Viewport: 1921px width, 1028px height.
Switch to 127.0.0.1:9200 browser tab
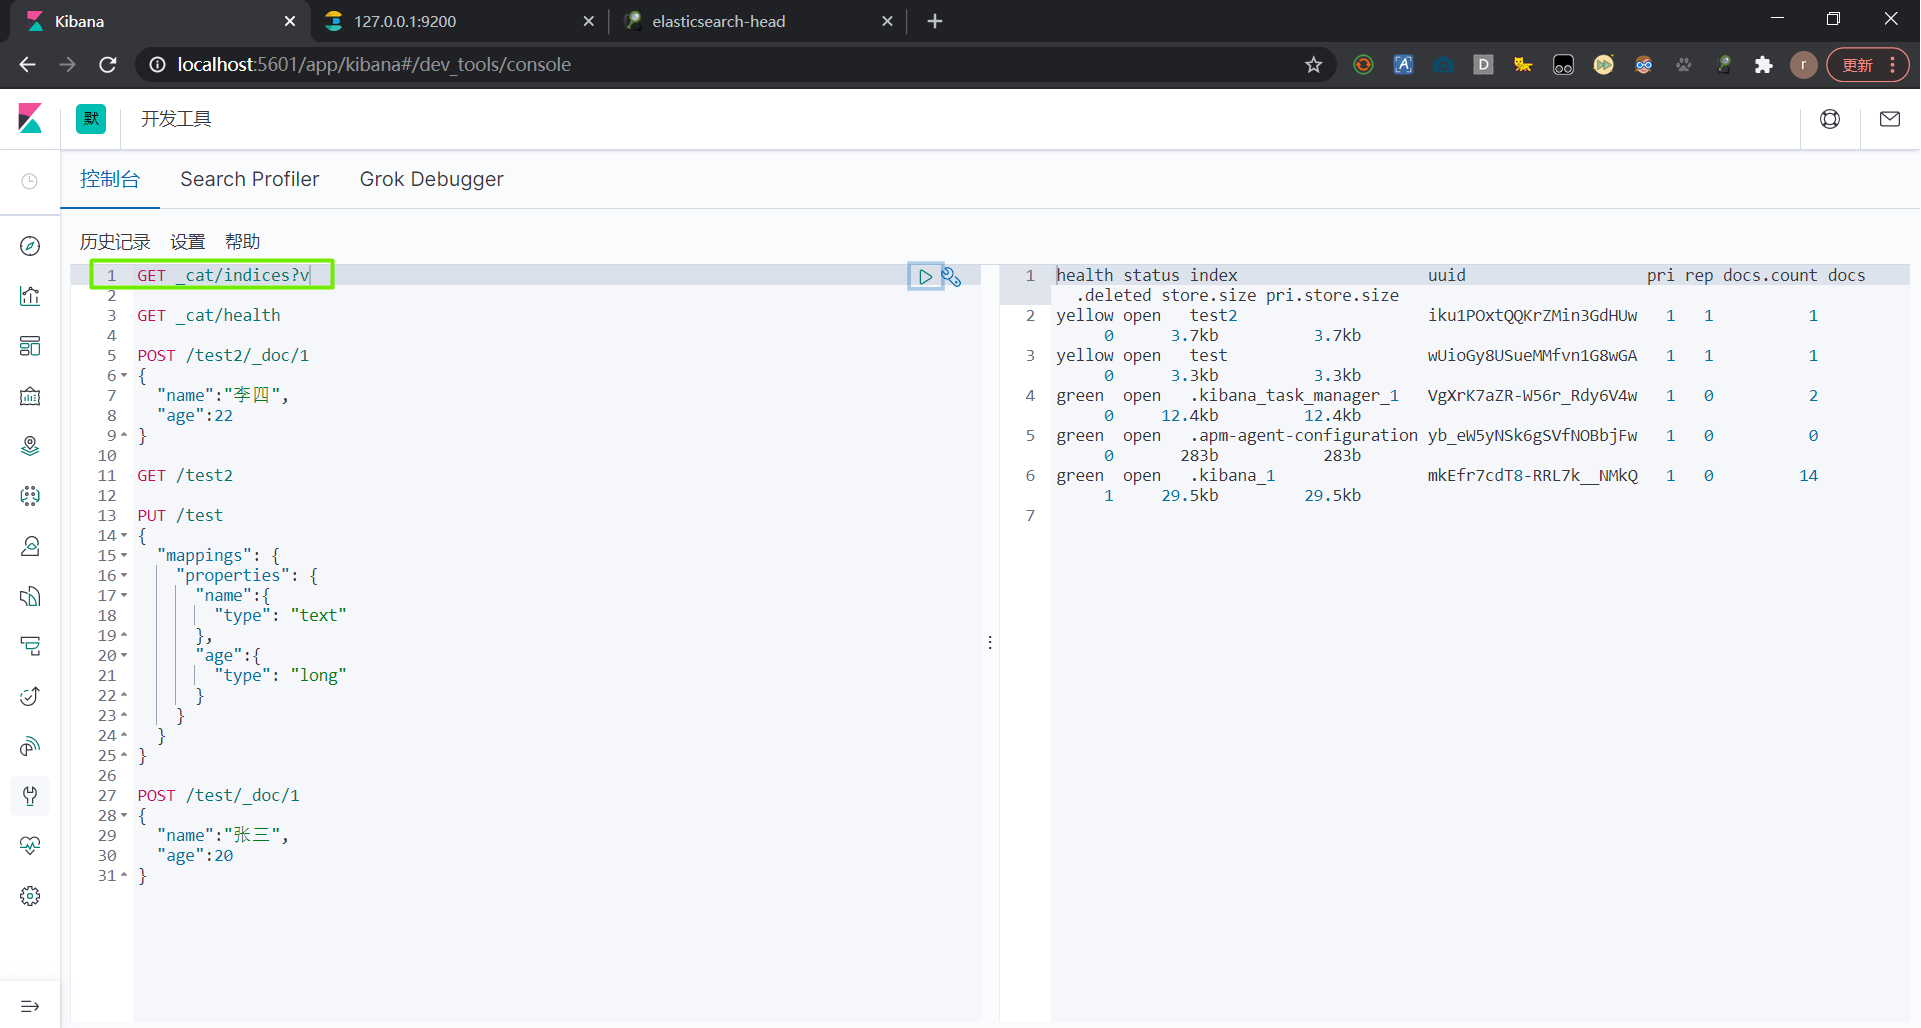pyautogui.click(x=459, y=21)
